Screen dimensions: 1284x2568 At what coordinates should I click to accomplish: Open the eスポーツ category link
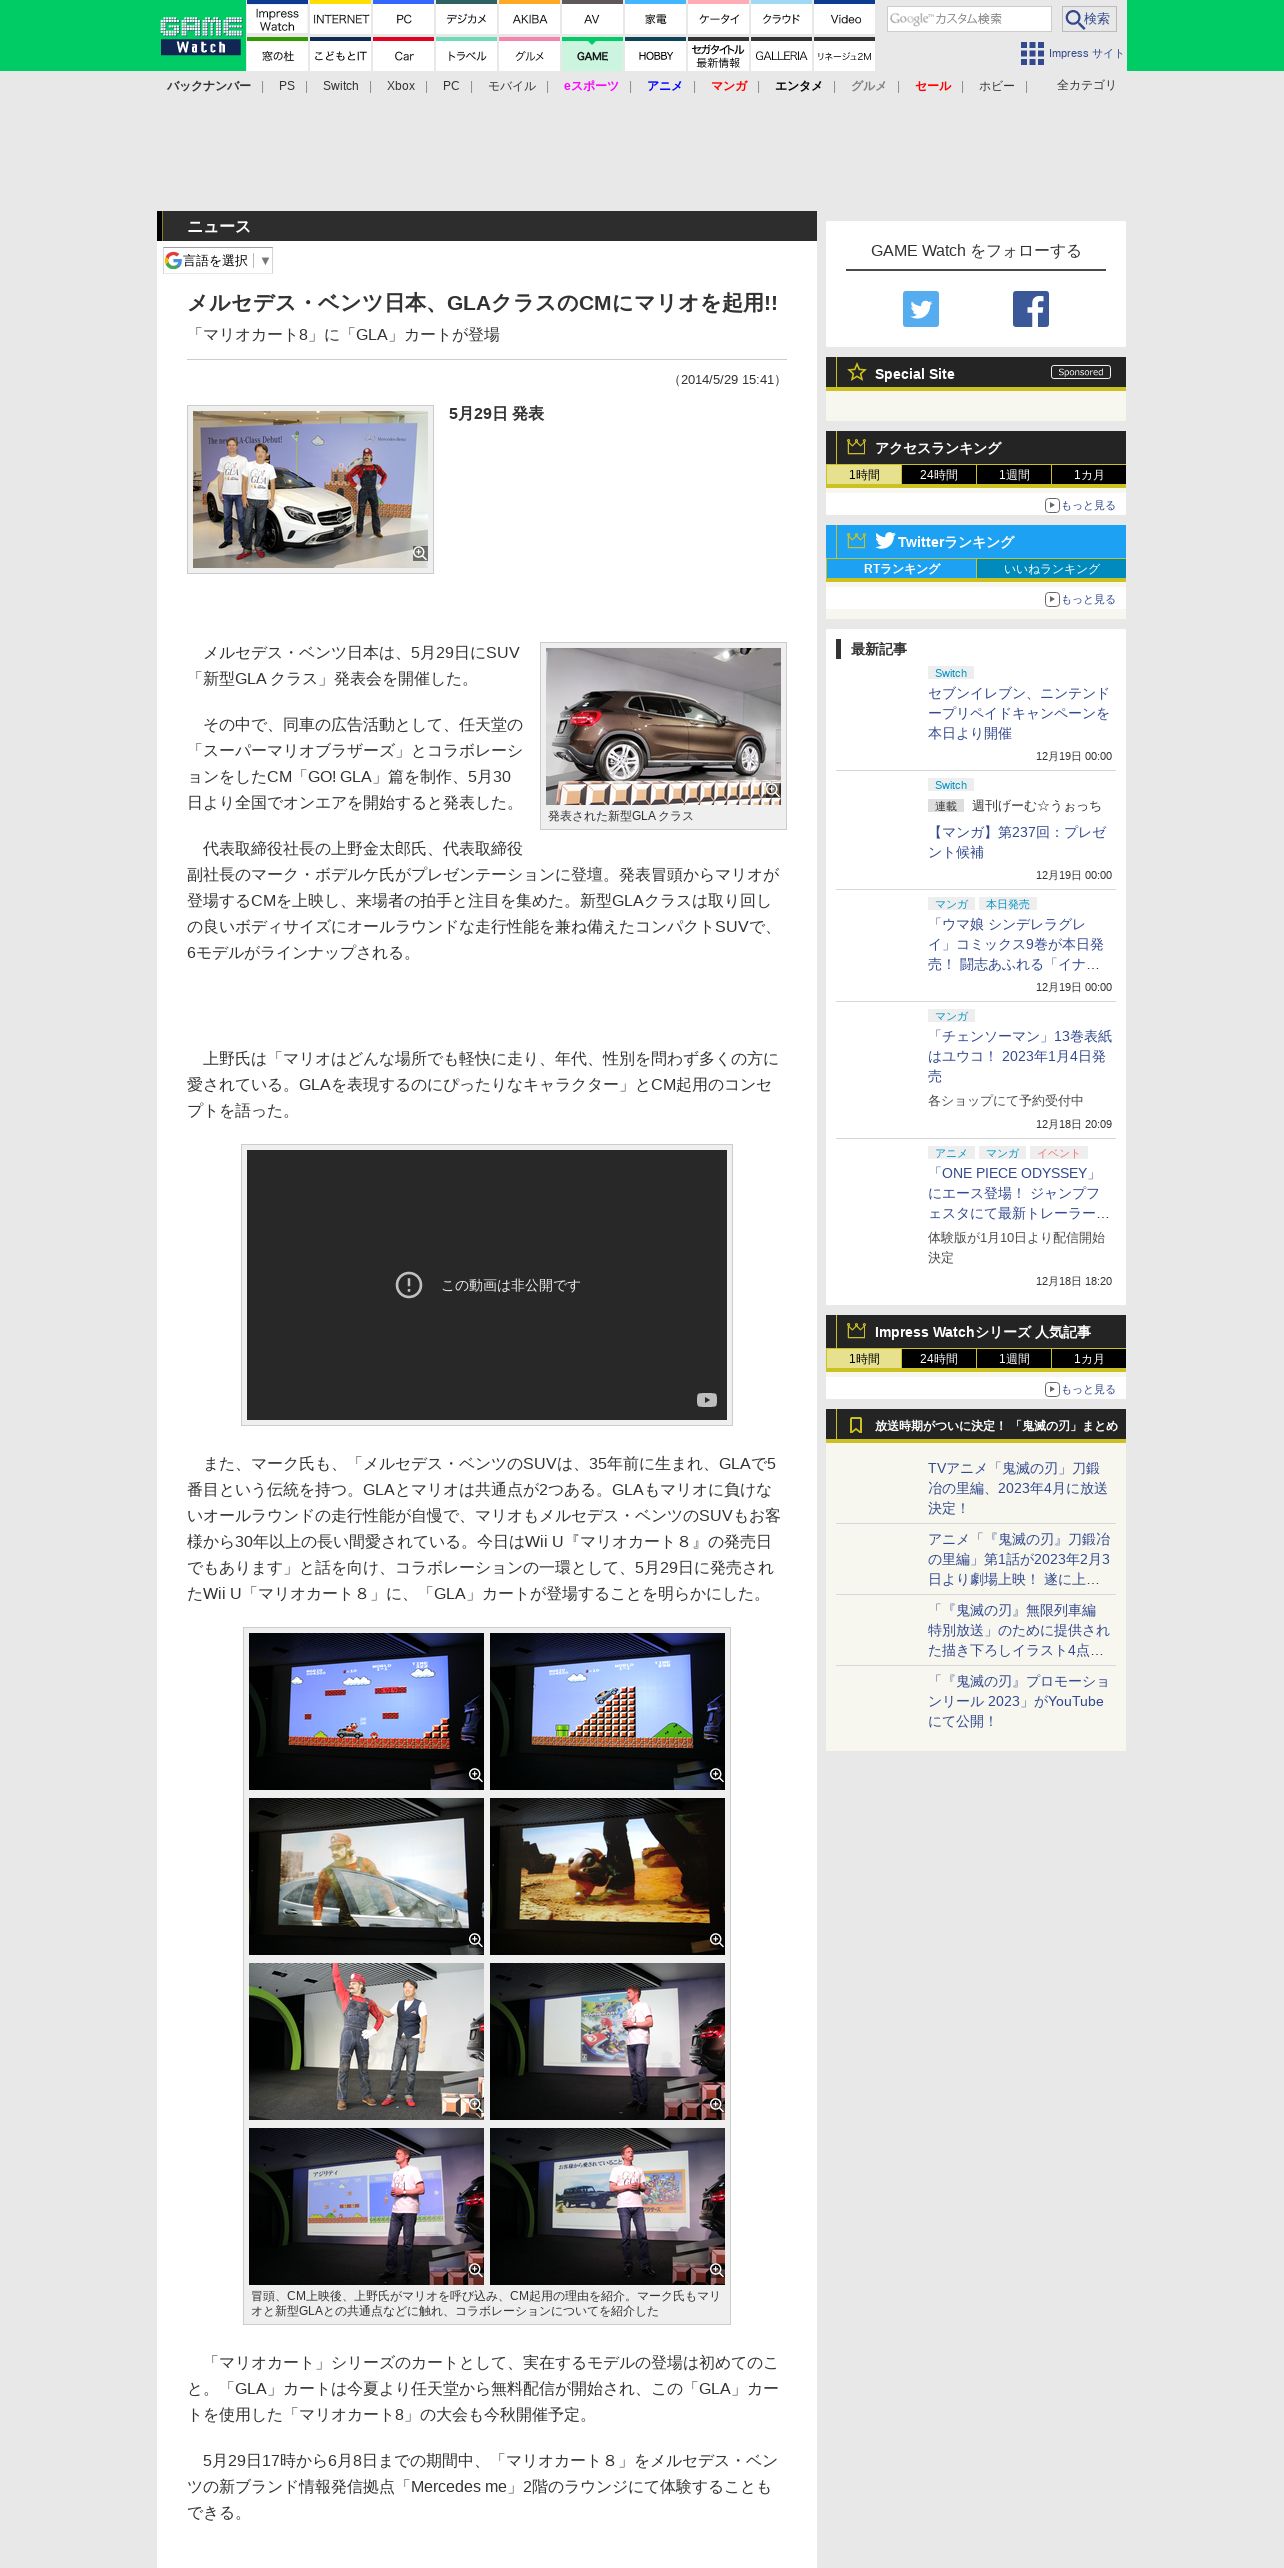click(591, 86)
